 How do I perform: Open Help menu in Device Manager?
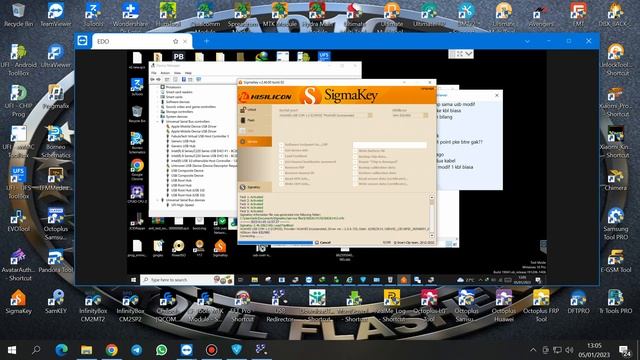pos(188,73)
